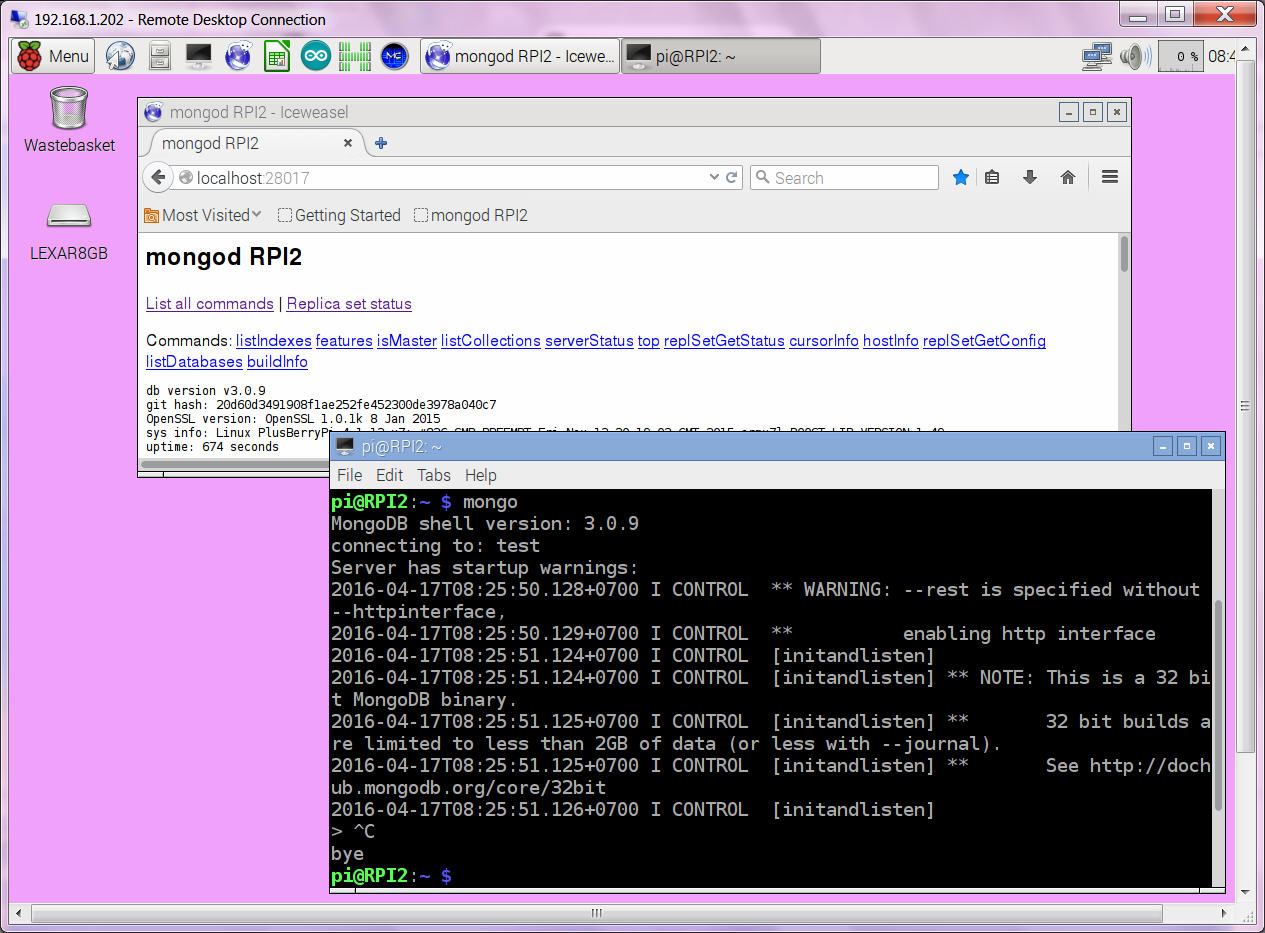The image size is (1265, 933).
Task: Expand the Most Visited bookmarks dropdown
Action: (204, 215)
